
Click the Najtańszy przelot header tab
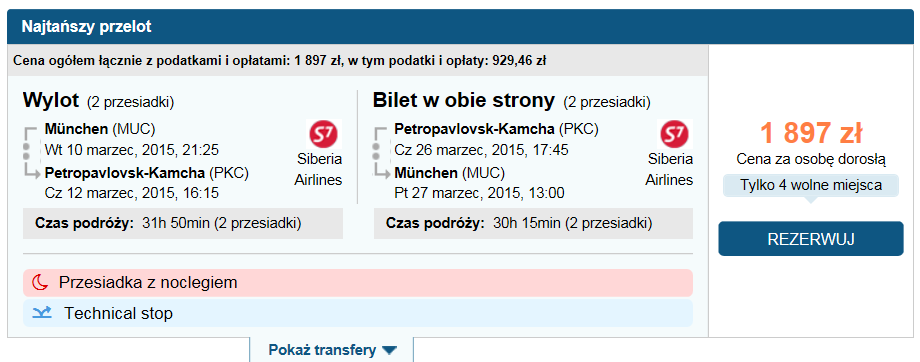tap(86, 27)
